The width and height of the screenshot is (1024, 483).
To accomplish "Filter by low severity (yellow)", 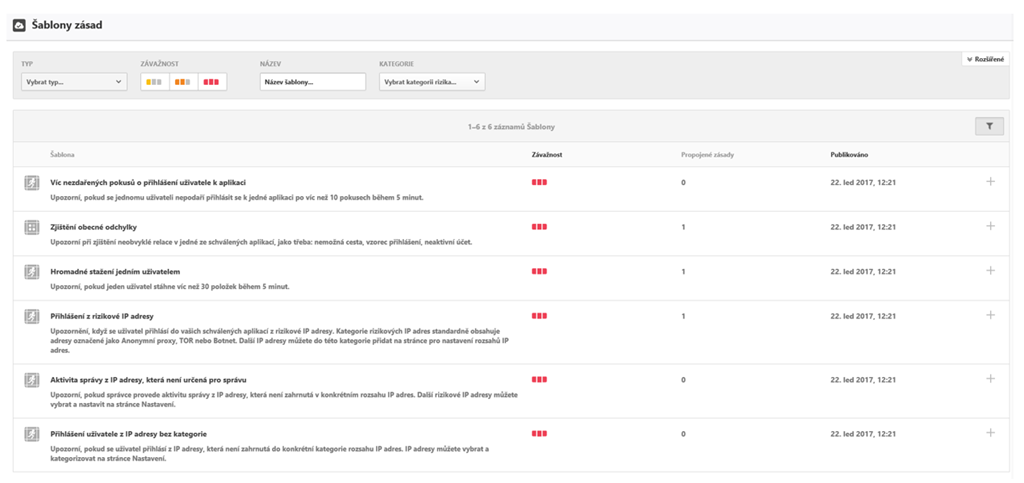I will pyautogui.click(x=155, y=82).
